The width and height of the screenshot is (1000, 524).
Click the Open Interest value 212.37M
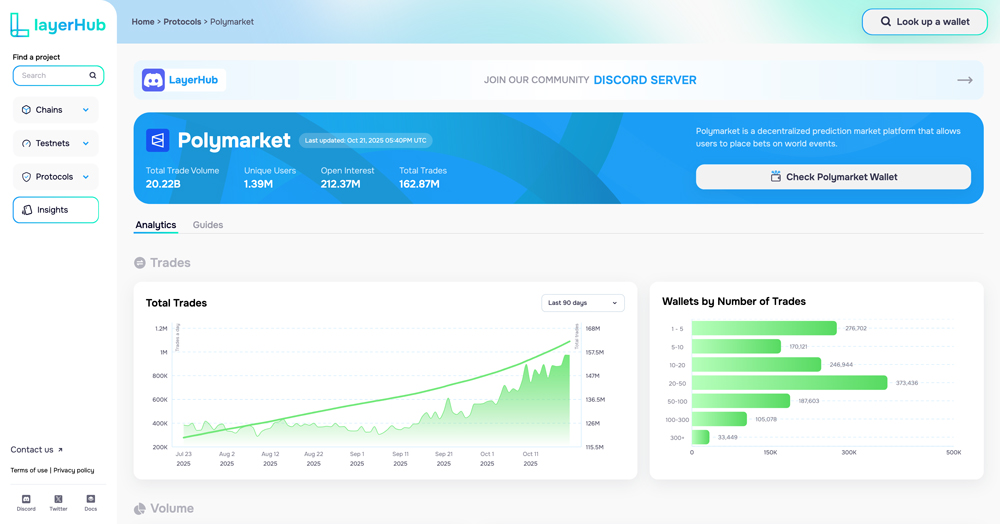341,184
